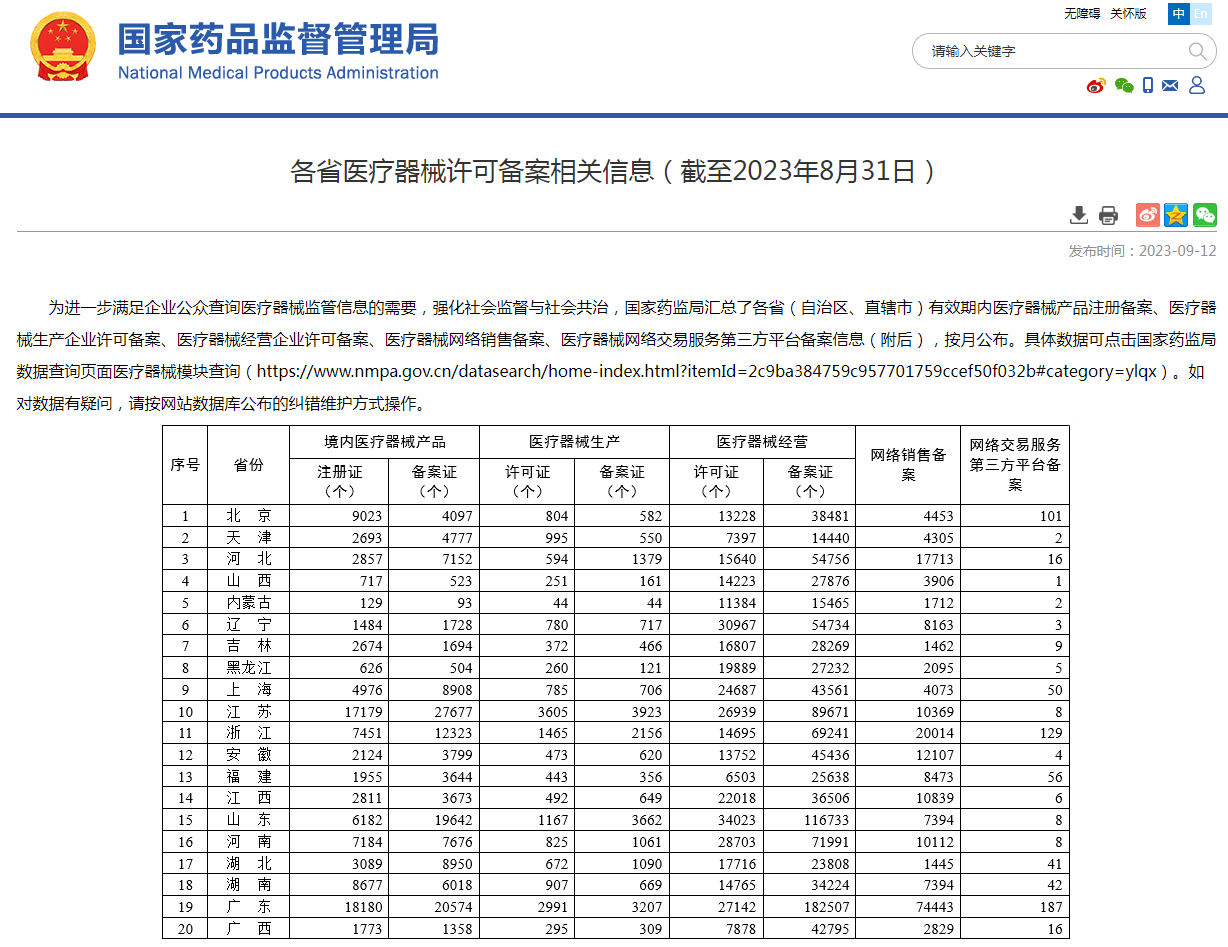Click the value 9023 in the 北京 row
Viewport: 1228px width, 947px height.
click(365, 516)
